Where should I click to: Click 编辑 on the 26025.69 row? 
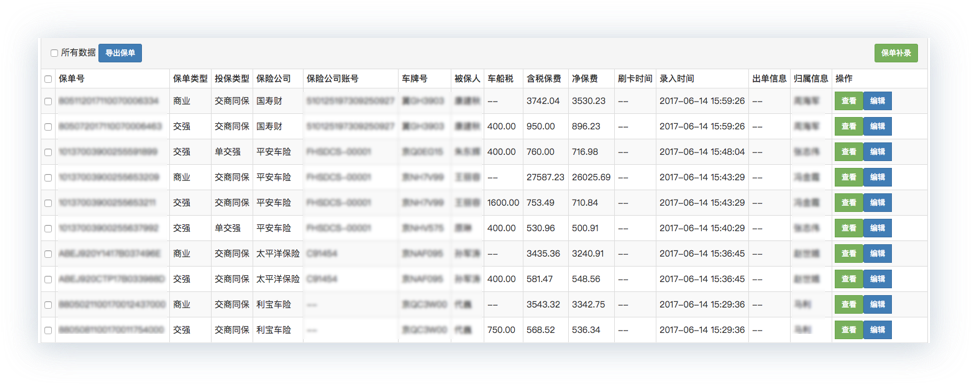(877, 177)
